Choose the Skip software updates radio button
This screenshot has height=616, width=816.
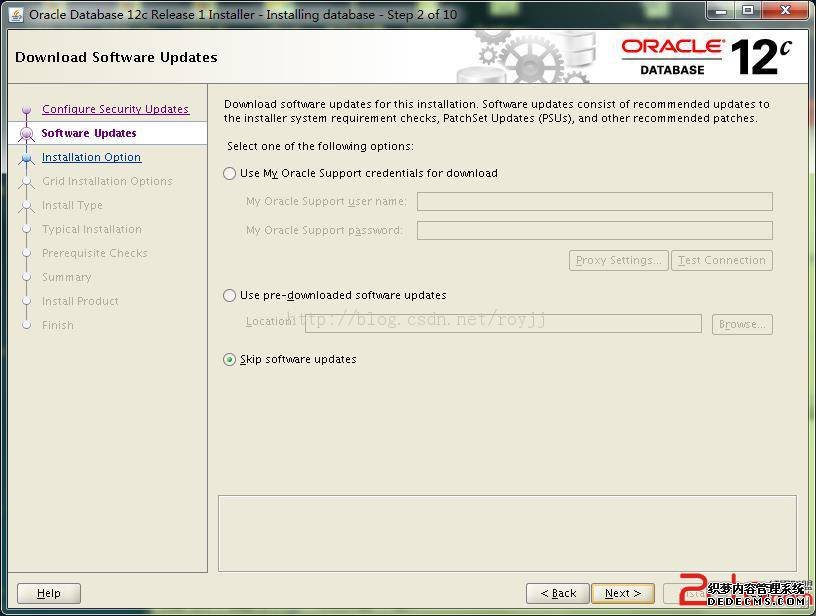[230, 360]
